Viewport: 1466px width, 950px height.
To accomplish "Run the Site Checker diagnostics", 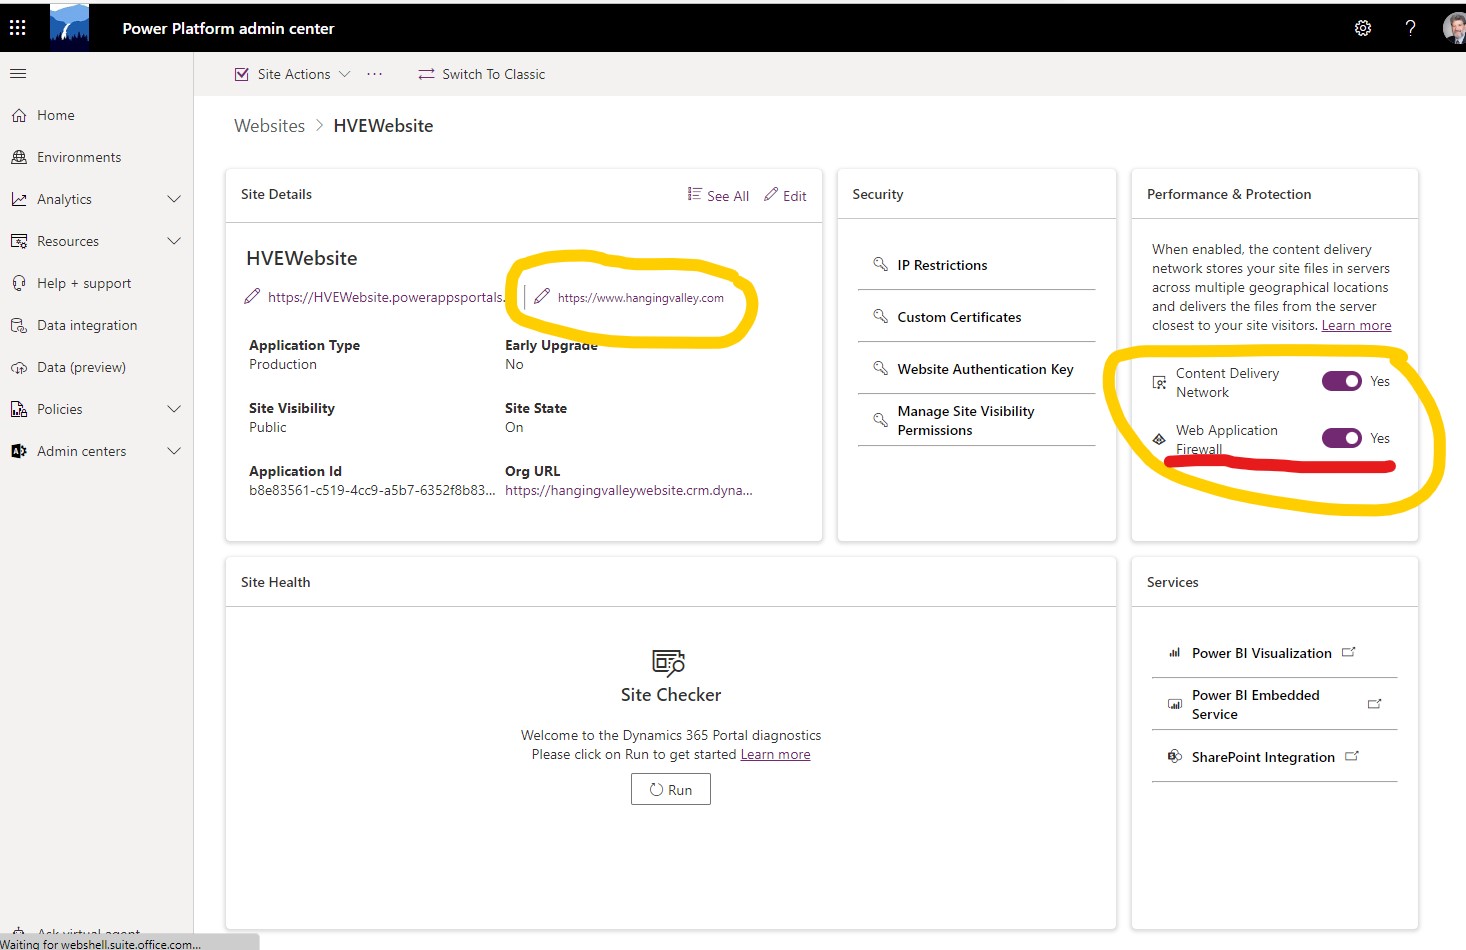I will coord(671,789).
